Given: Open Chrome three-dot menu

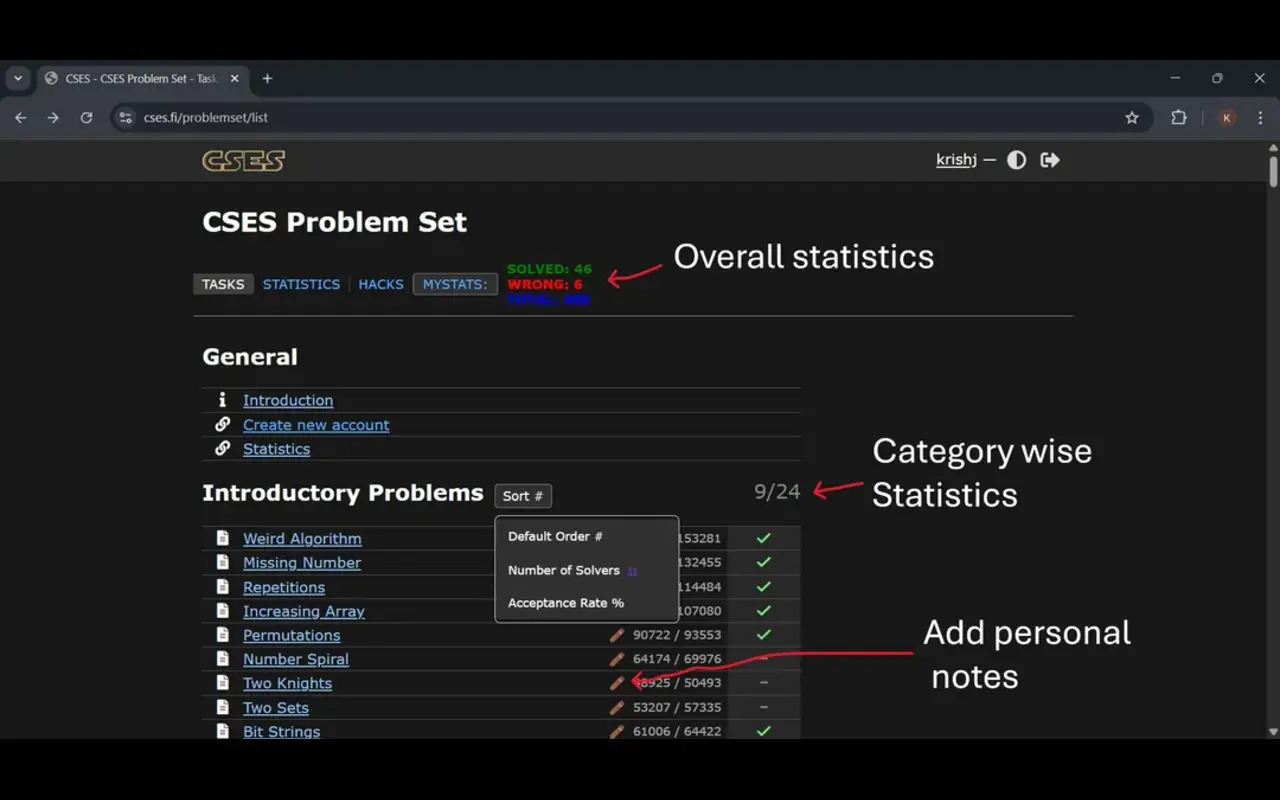Looking at the screenshot, I should [x=1260, y=117].
